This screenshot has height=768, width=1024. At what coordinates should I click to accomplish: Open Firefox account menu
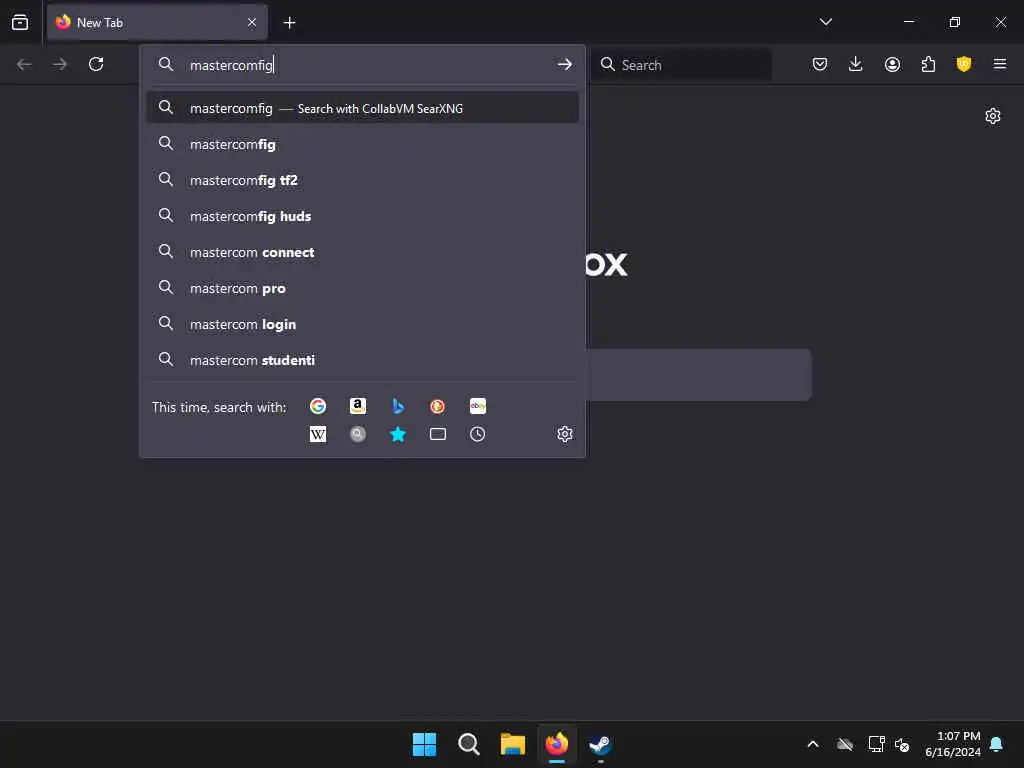pyautogui.click(x=892, y=64)
